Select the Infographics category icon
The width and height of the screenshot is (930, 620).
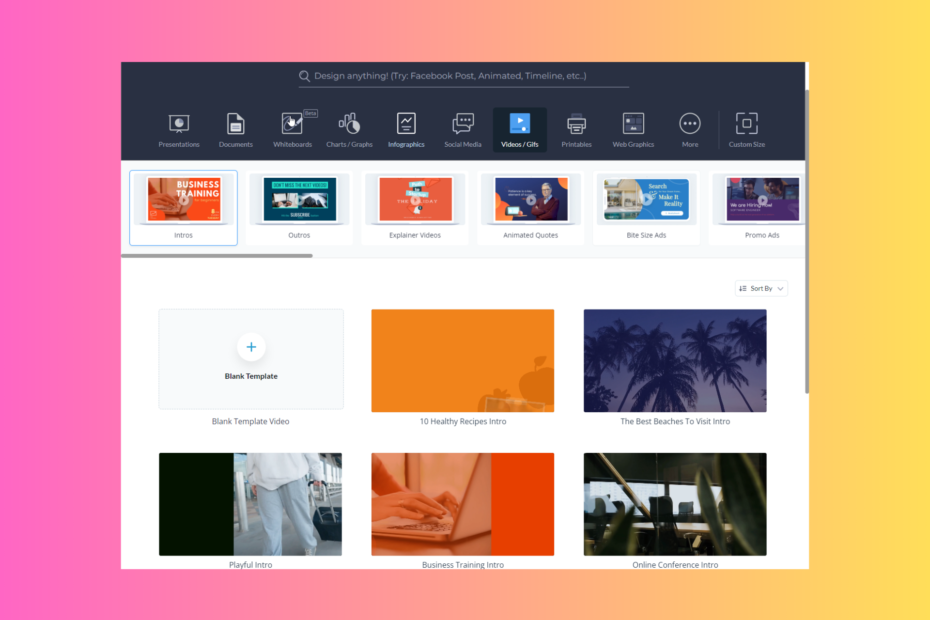(x=406, y=123)
